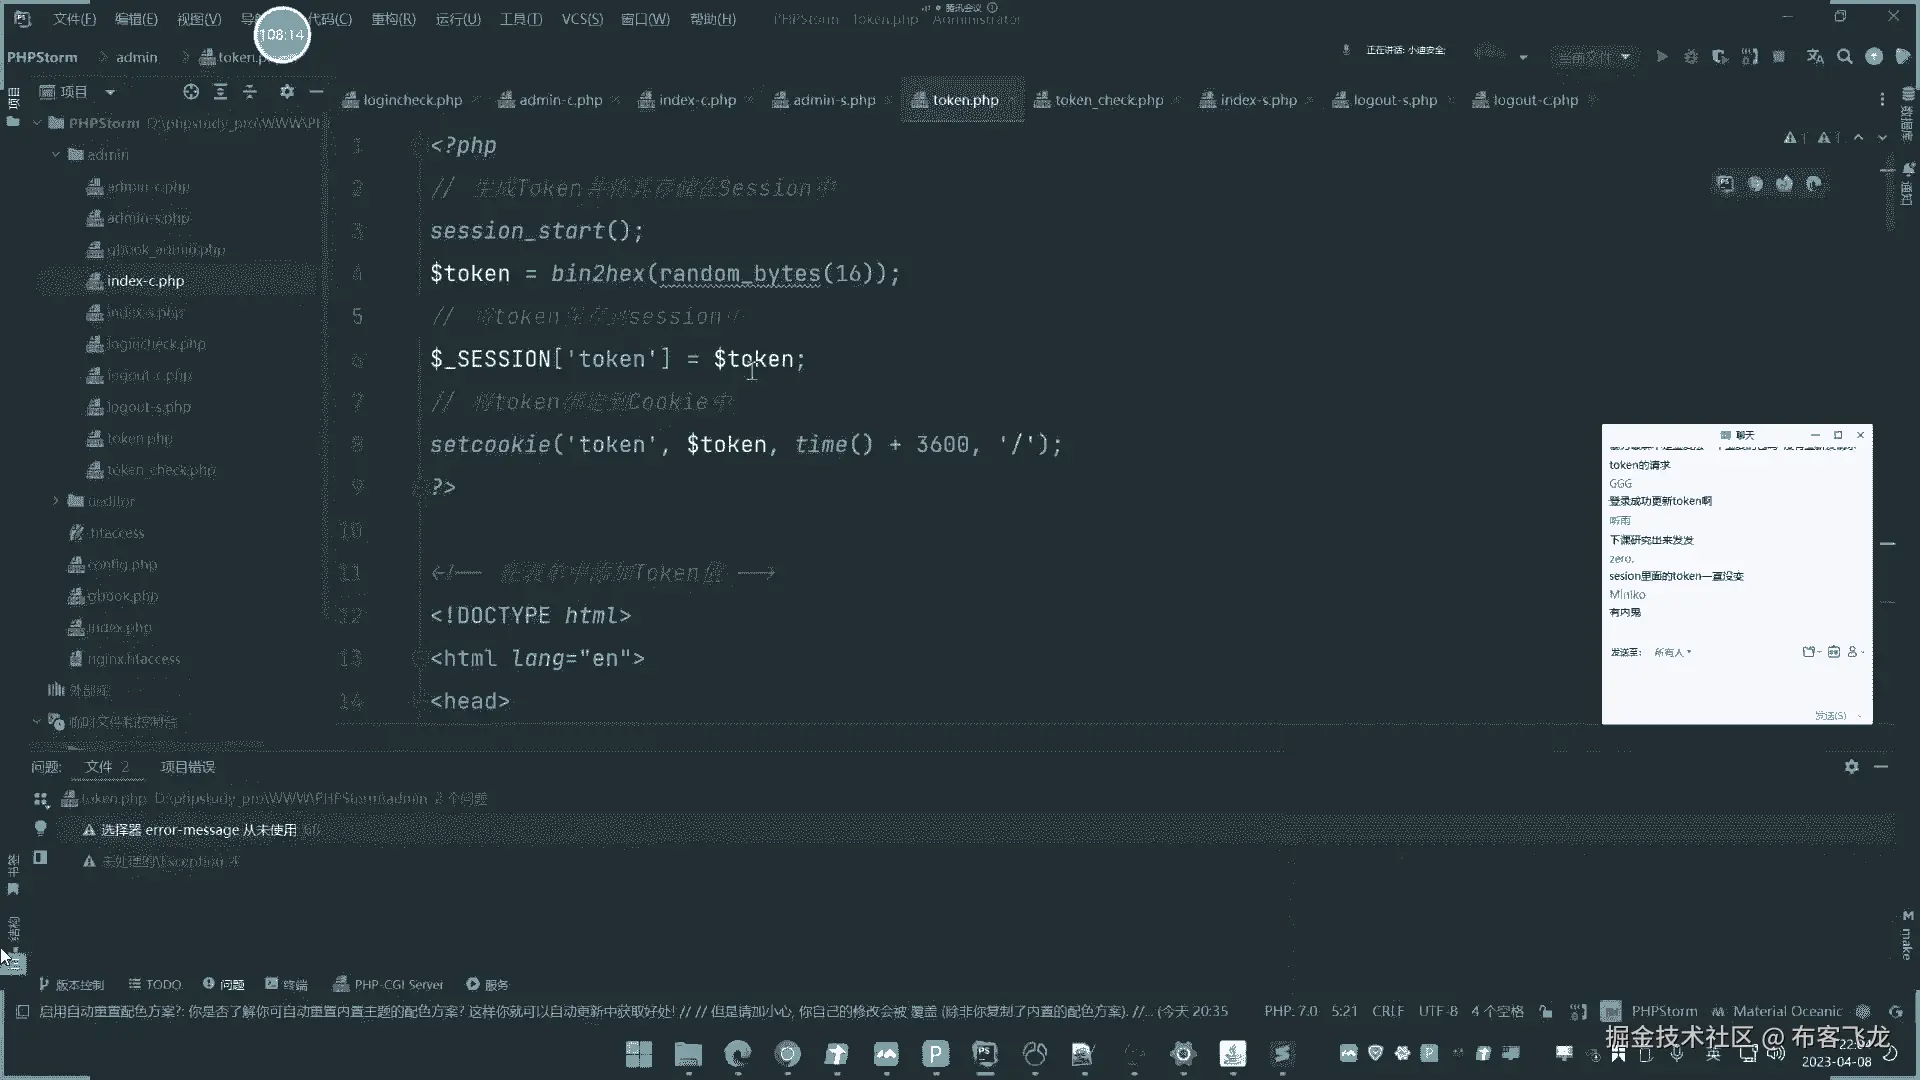Open in PhpStorm built-in browser preview icon

[1725, 184]
